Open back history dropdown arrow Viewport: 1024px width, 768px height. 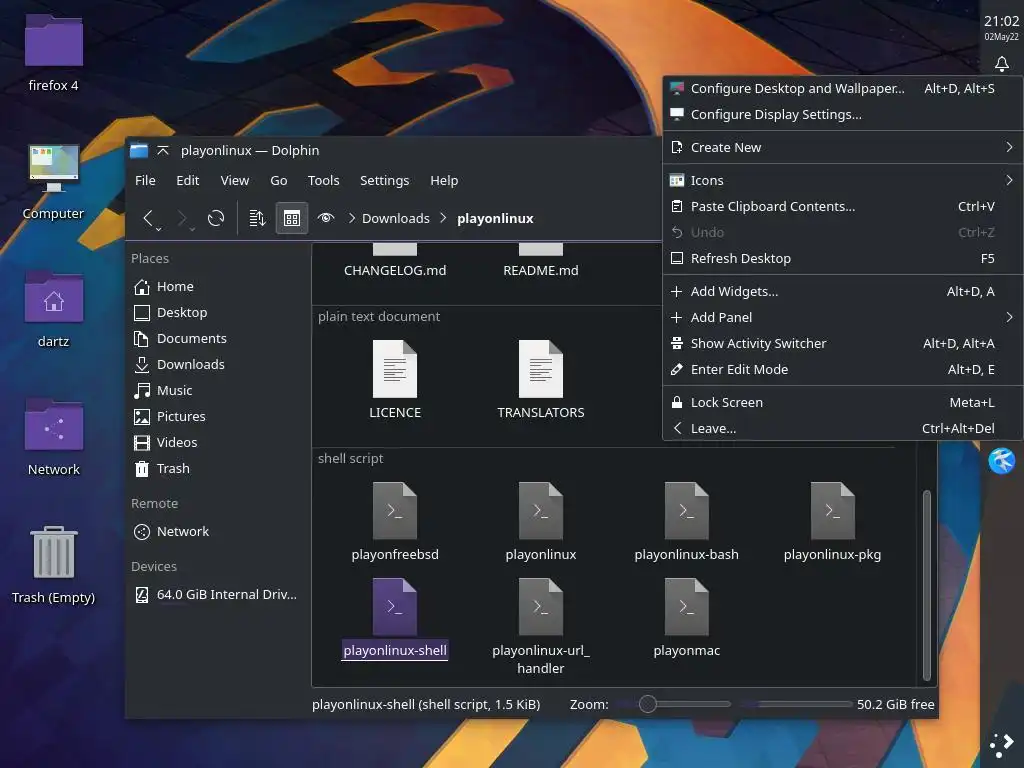159,229
